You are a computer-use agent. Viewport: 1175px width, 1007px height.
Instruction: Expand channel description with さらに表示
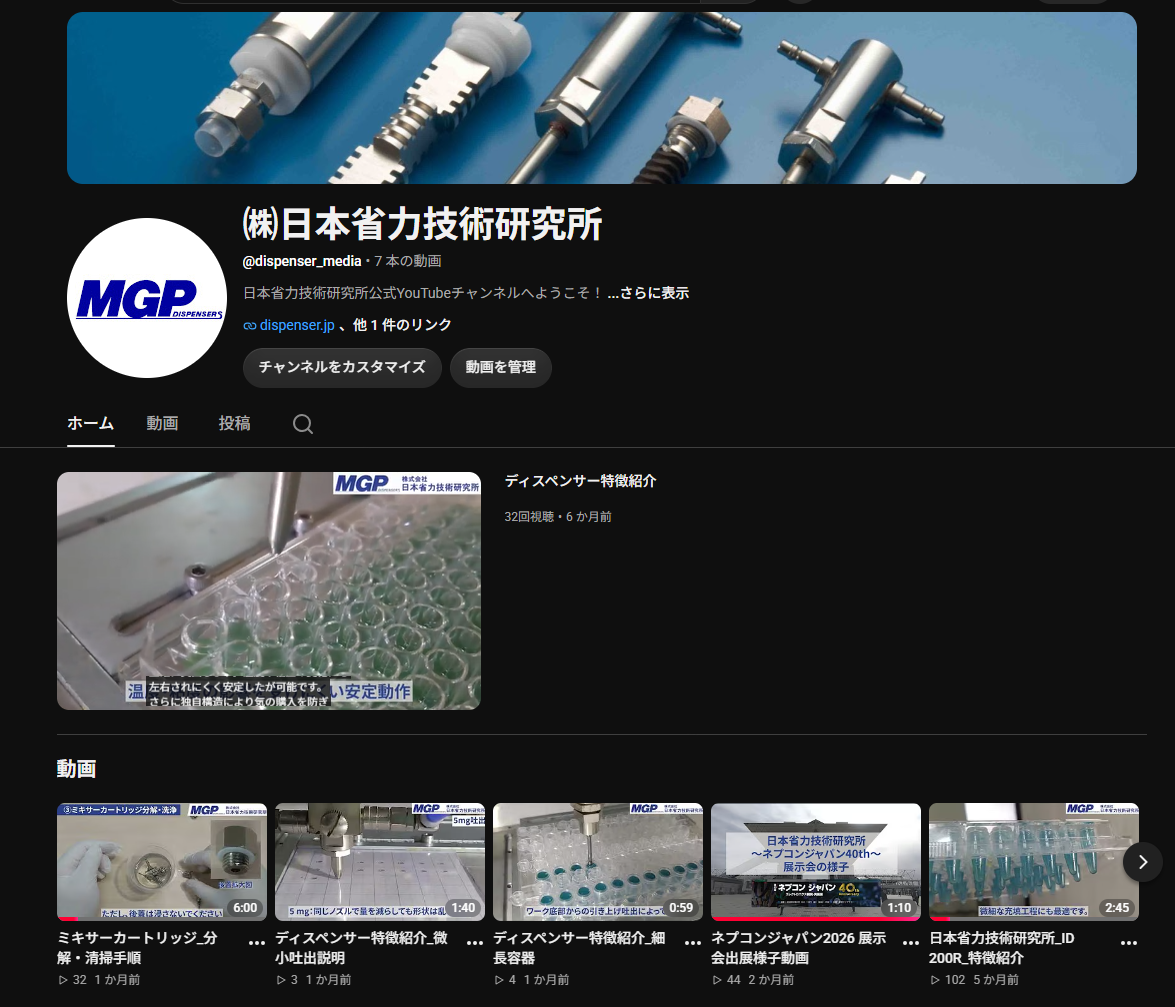pyautogui.click(x=647, y=293)
